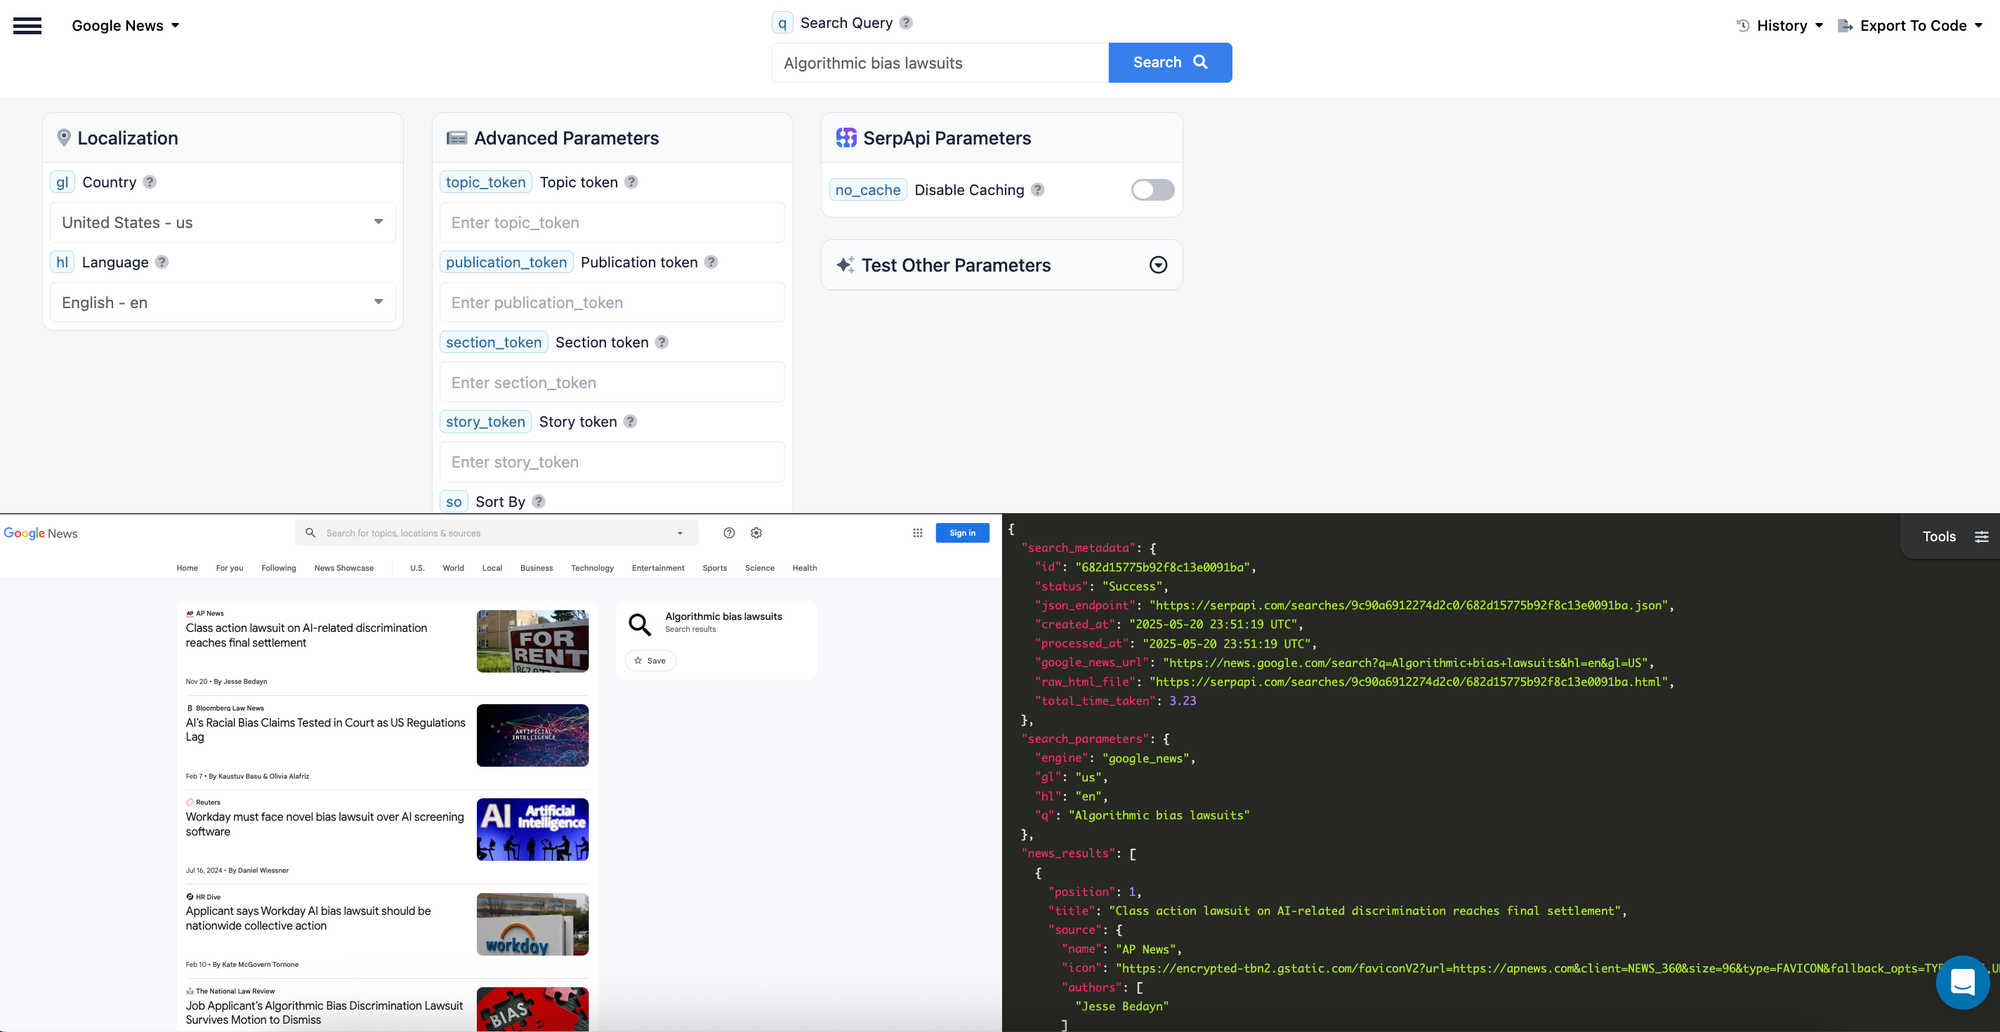Open the search options arrow in Google News
Image resolution: width=2000 pixels, height=1032 pixels.
680,533
